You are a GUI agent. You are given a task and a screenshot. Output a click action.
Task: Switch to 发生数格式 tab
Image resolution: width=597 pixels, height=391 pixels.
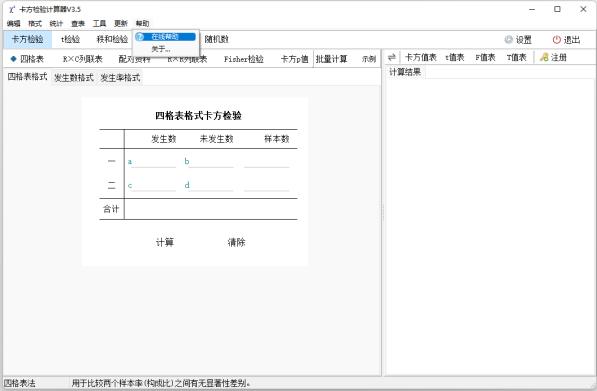coord(74,78)
